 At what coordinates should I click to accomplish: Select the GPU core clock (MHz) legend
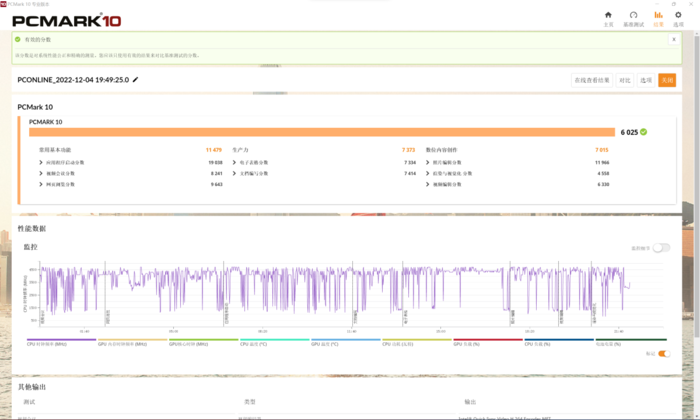pos(203,342)
